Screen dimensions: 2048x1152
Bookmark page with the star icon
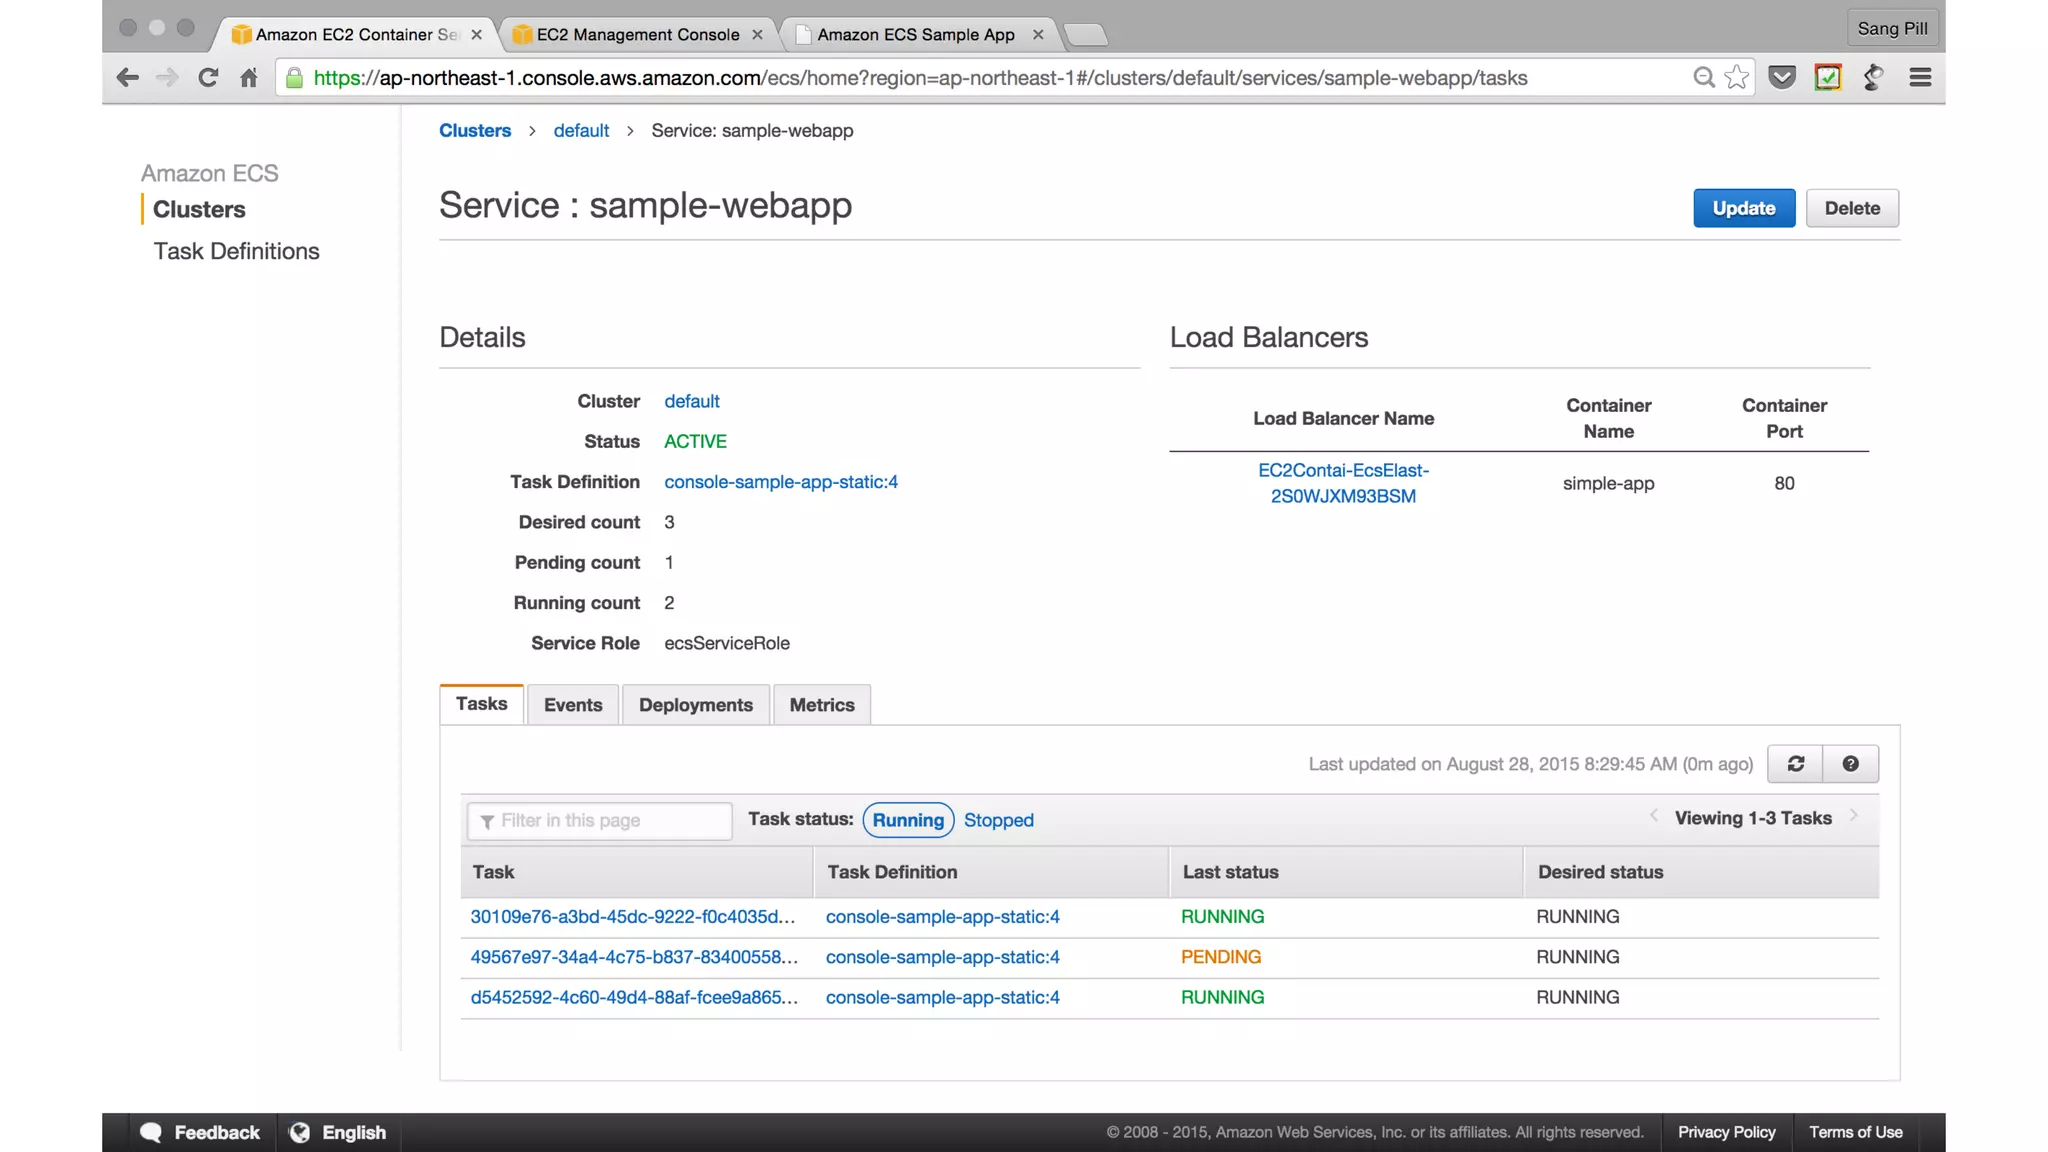click(1737, 78)
